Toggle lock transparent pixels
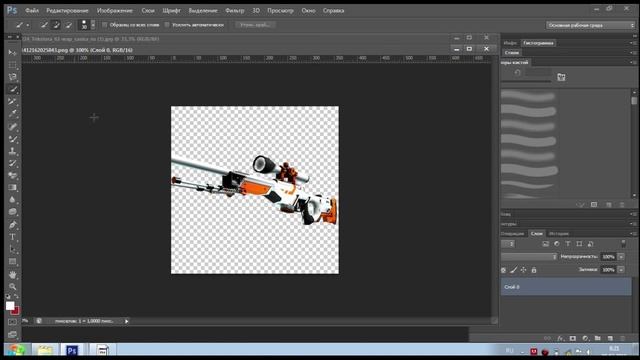 point(504,270)
